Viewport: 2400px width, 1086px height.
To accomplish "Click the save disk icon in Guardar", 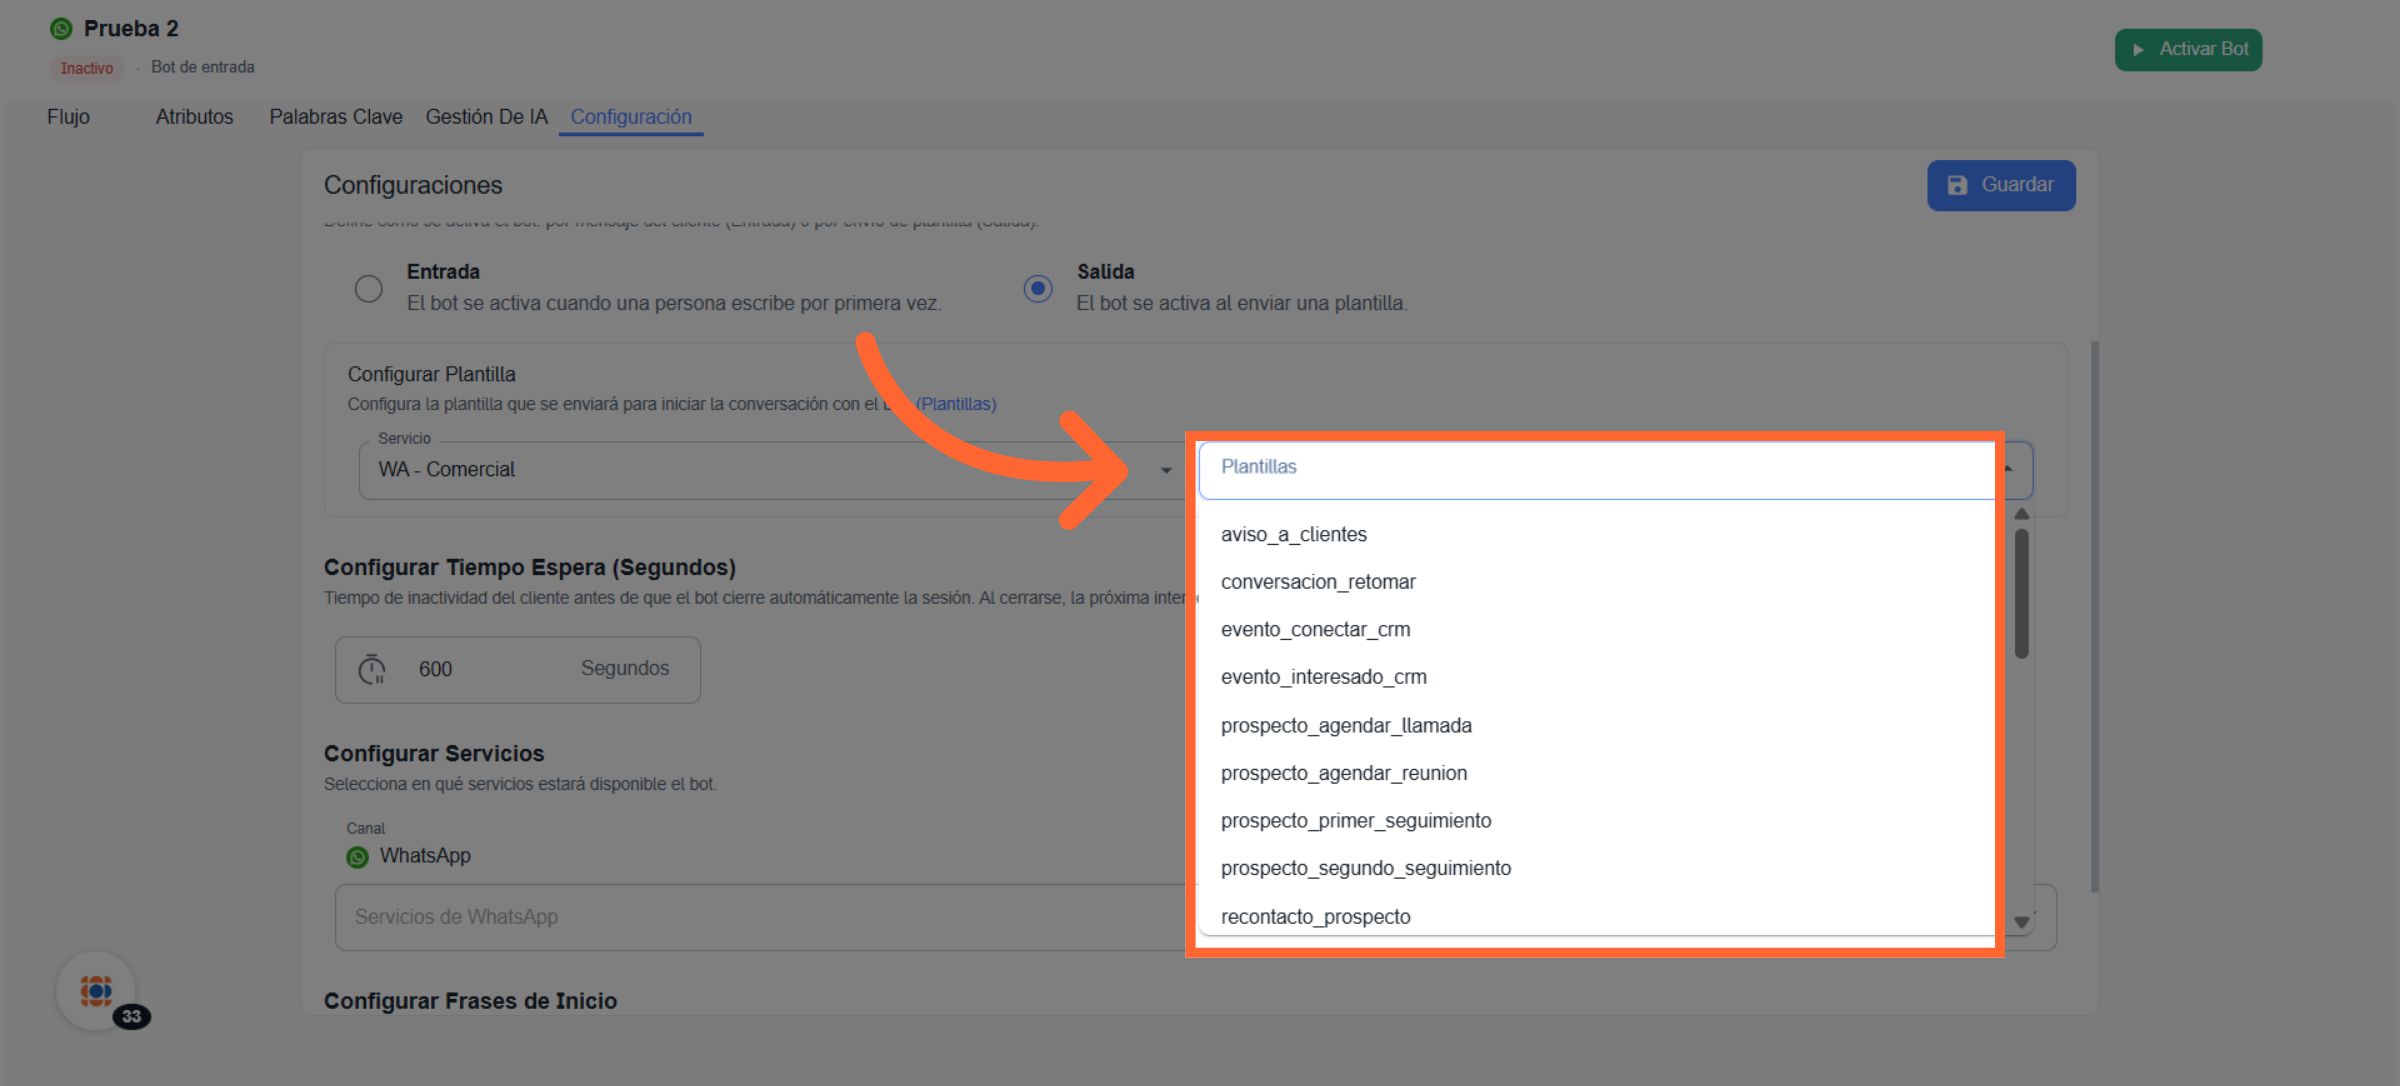I will [x=1957, y=185].
